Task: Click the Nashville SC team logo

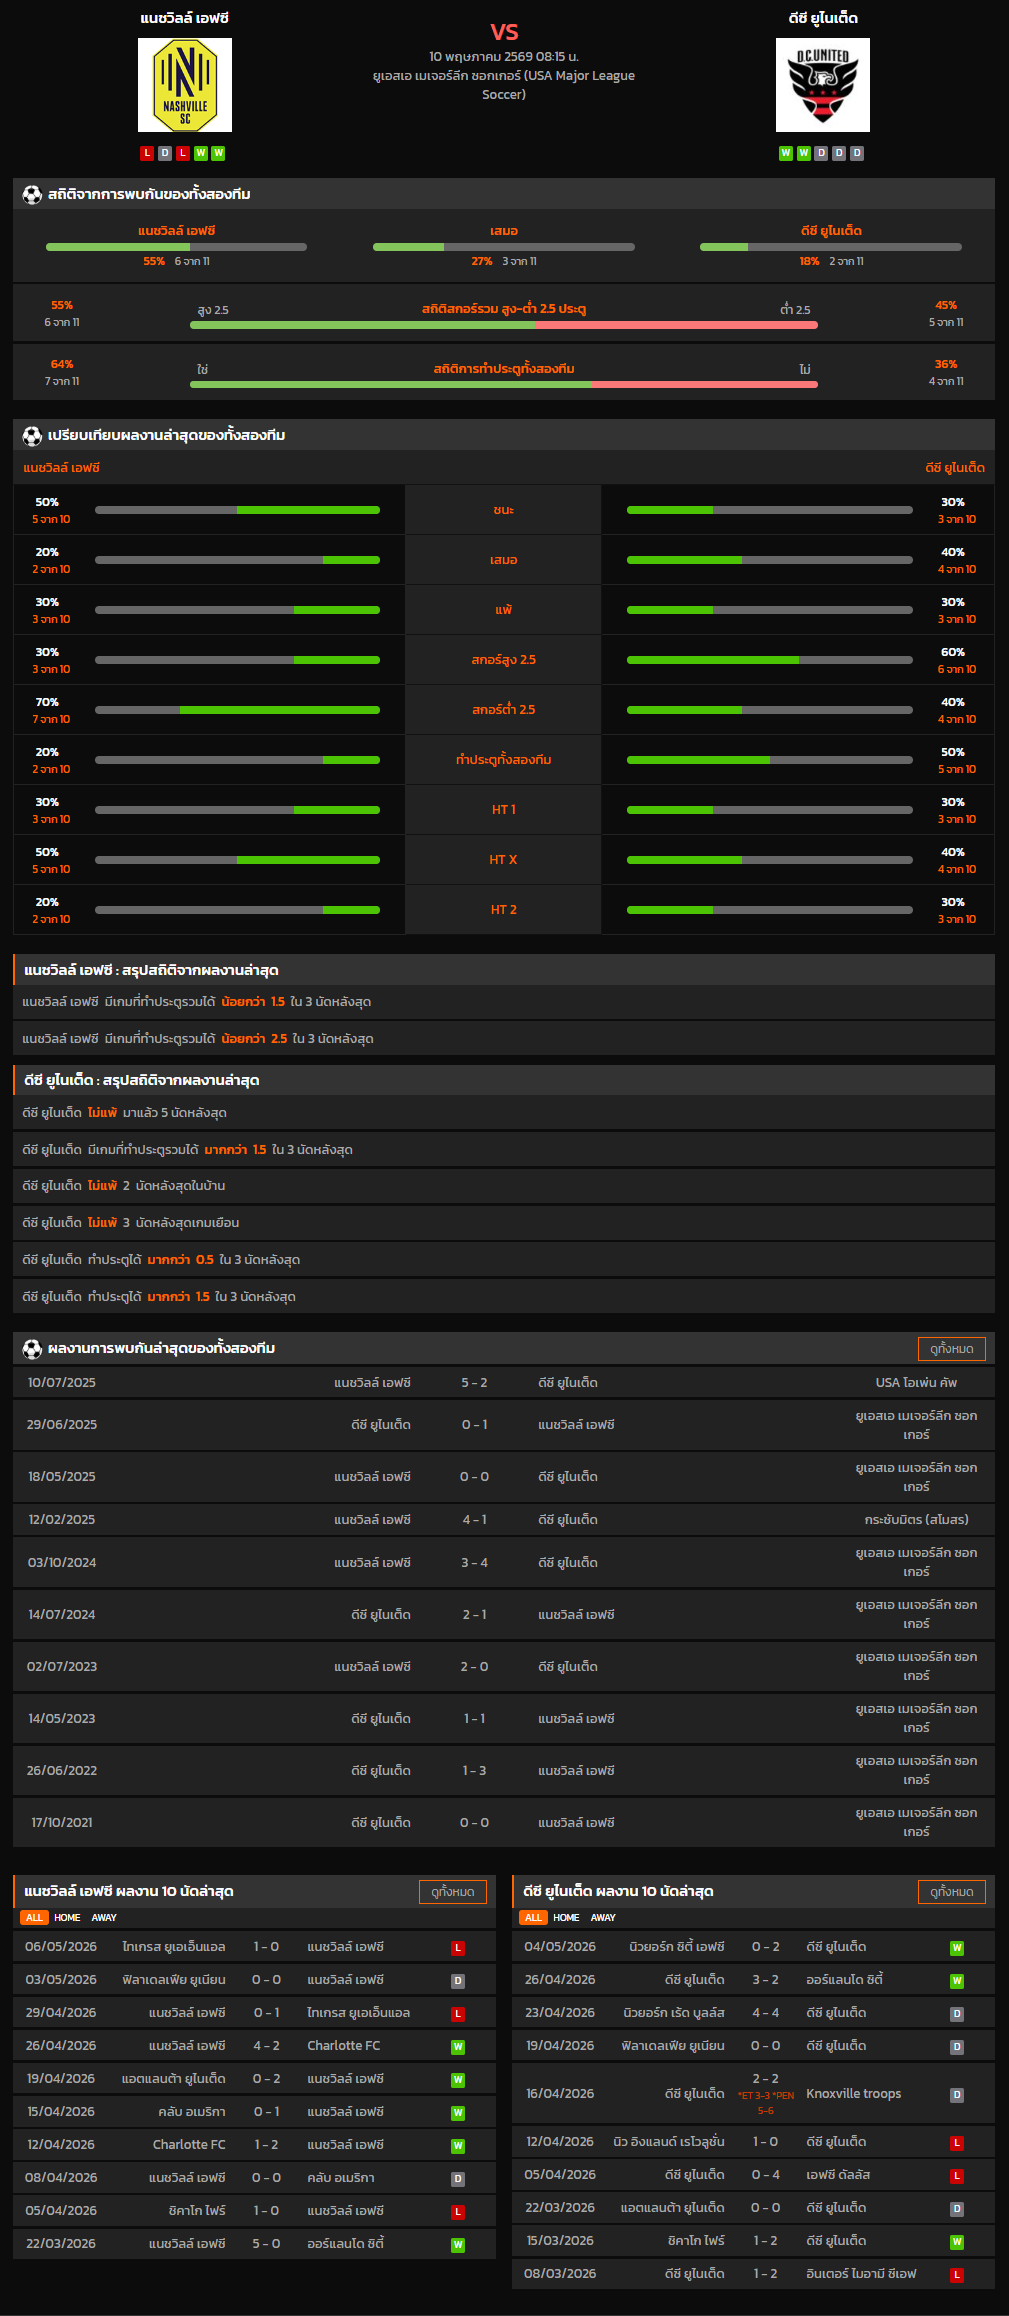Action: pos(185,85)
